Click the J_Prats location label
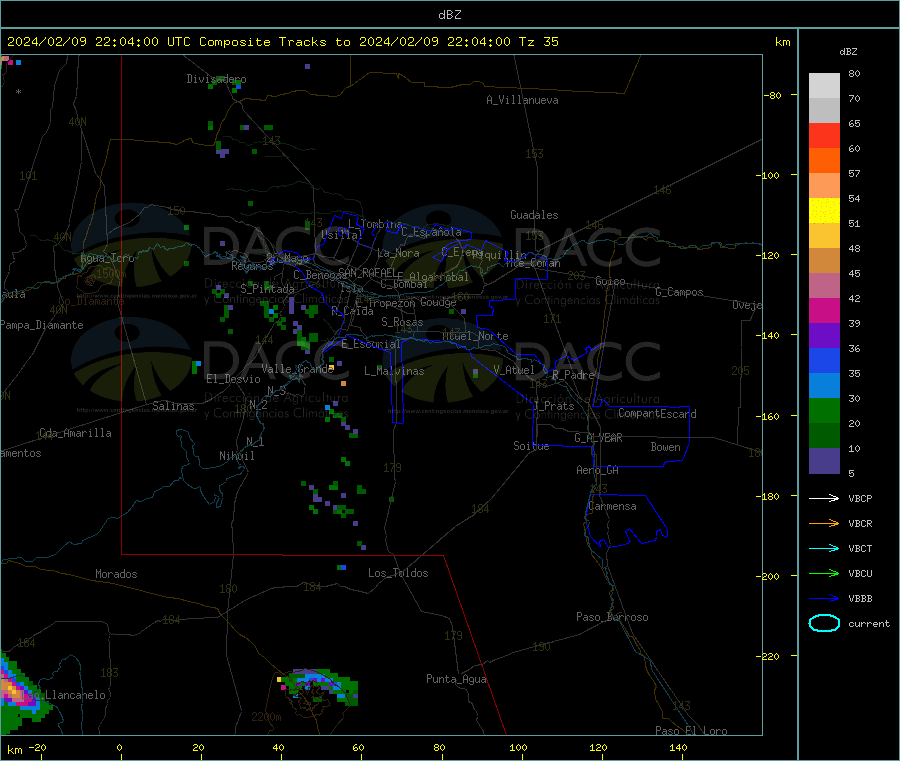 click(x=554, y=406)
